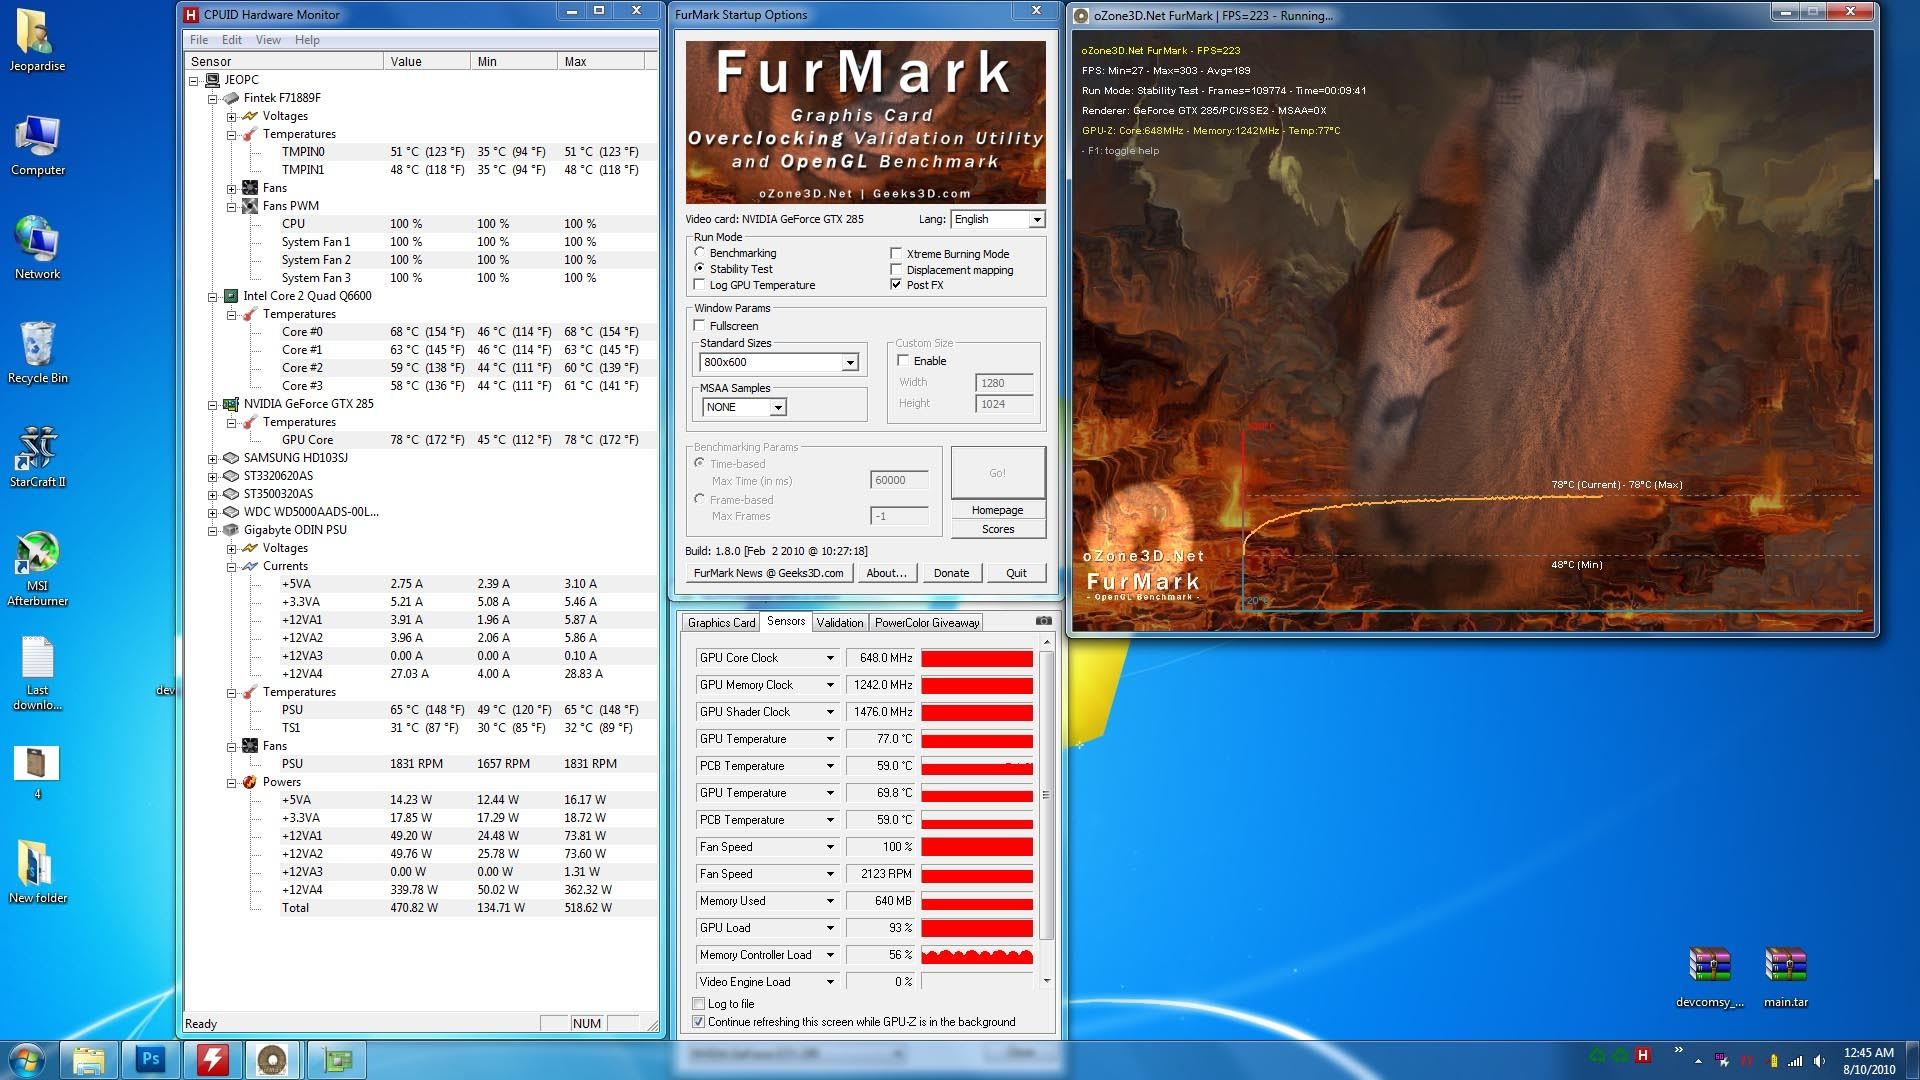Open Standard Sizes 800x600 dropdown
1920x1080 pixels.
pyautogui.click(x=849, y=363)
